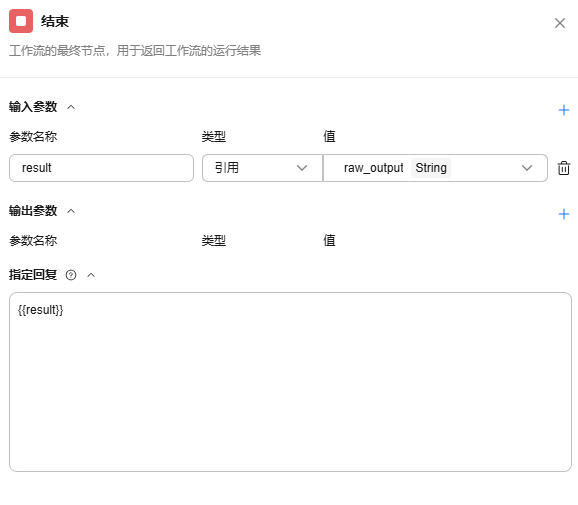Open the raw_output value dropdown
Viewport: 578px width, 505px height.
(x=435, y=168)
